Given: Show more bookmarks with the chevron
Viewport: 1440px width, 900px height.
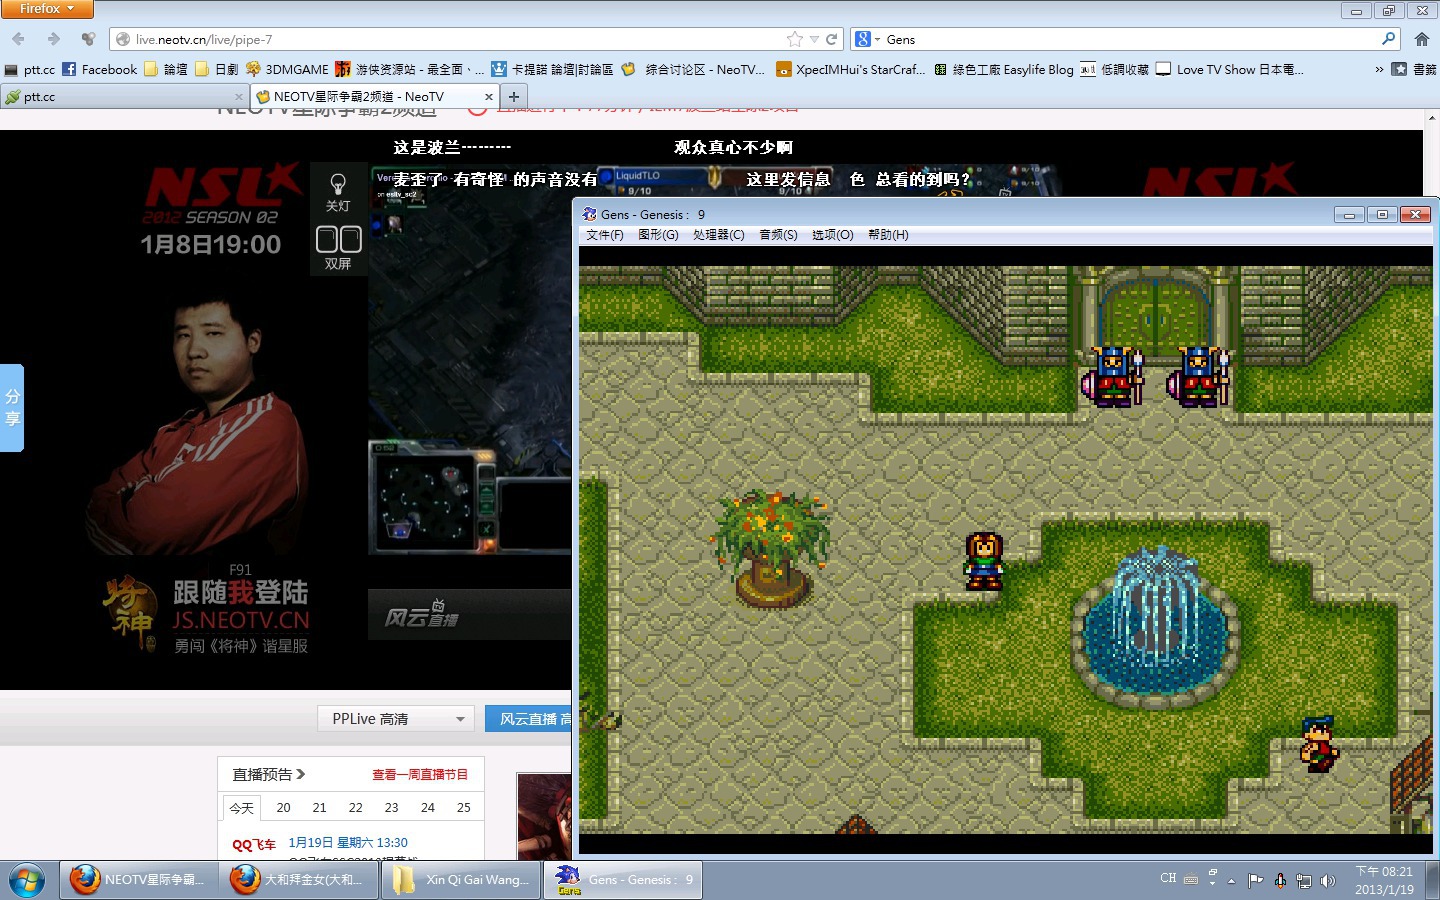Looking at the screenshot, I should pos(1379,69).
